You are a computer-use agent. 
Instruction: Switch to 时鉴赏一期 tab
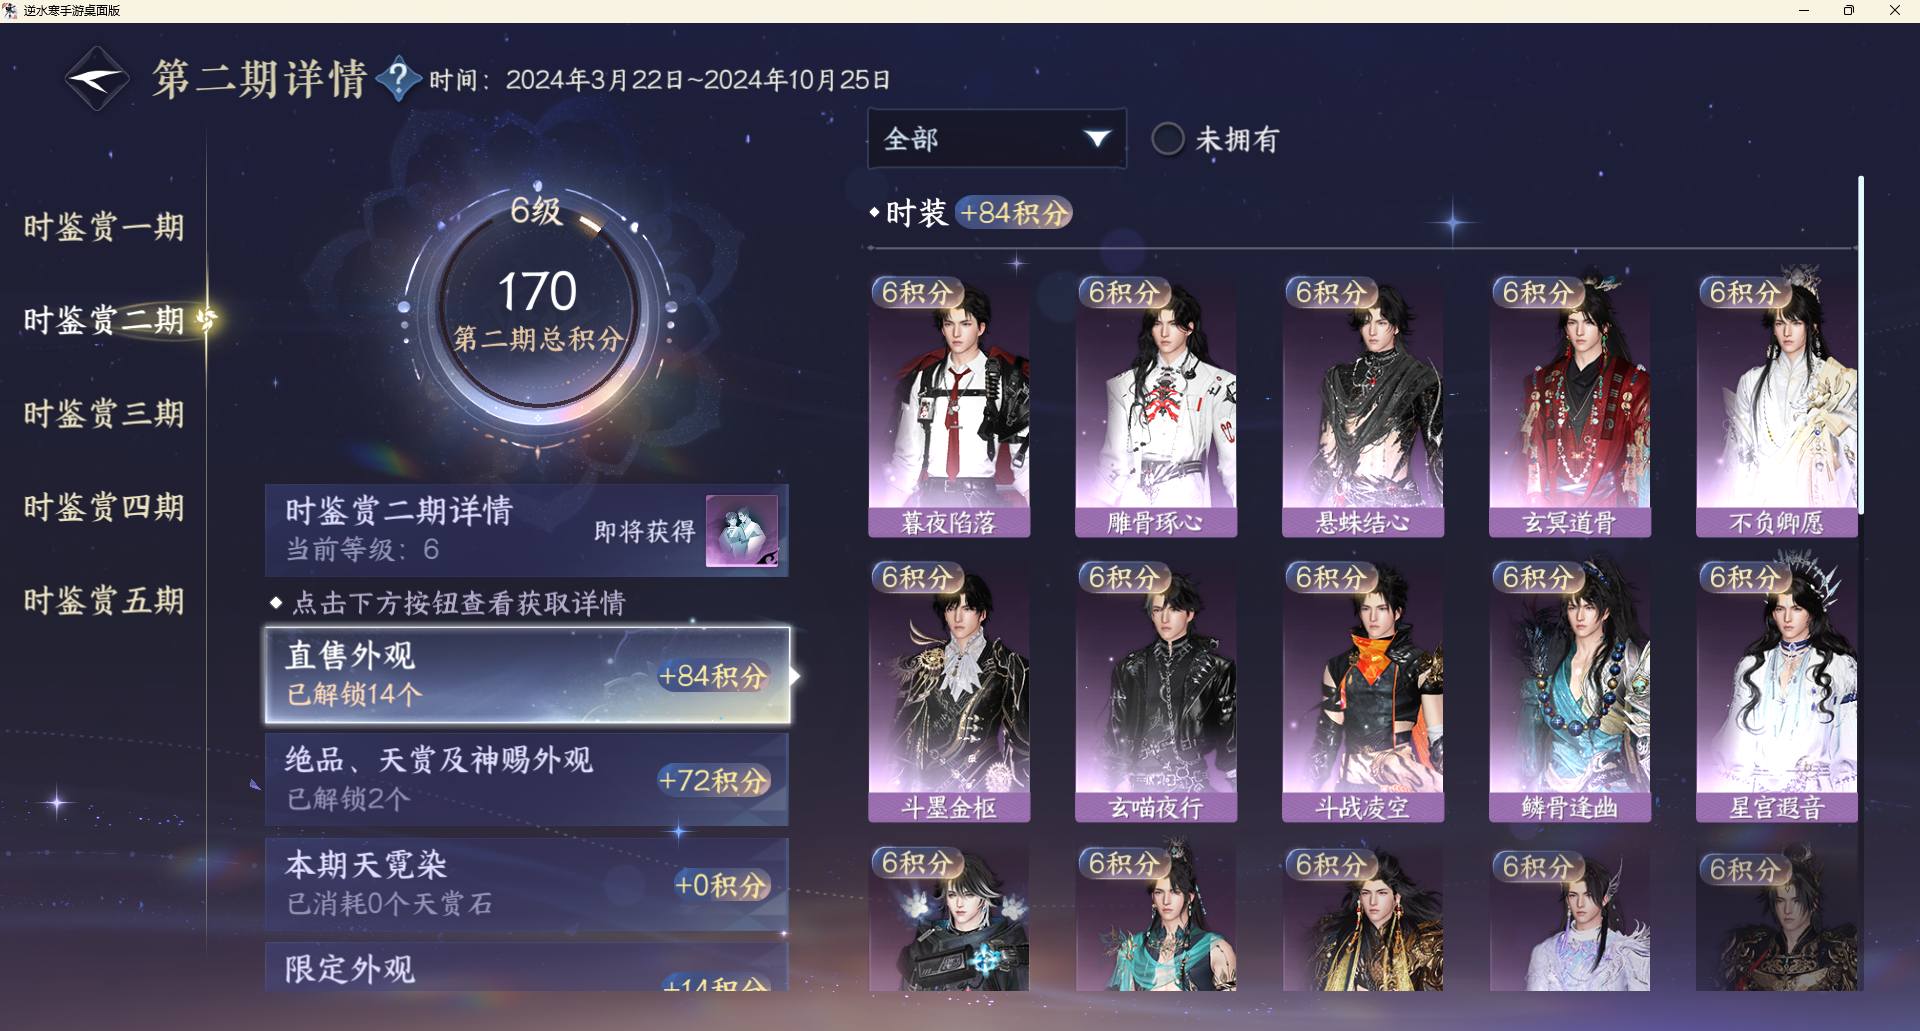104,227
